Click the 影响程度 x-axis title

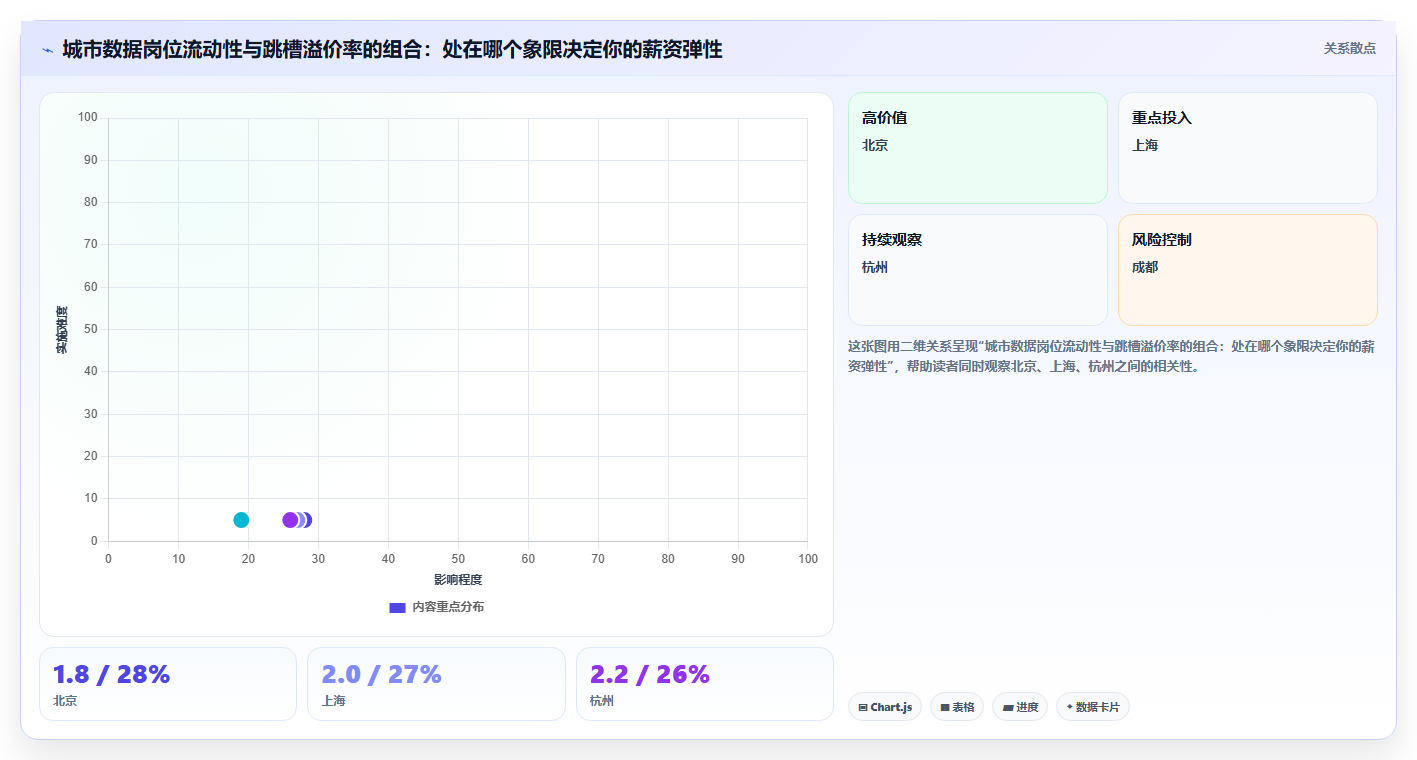(x=458, y=580)
